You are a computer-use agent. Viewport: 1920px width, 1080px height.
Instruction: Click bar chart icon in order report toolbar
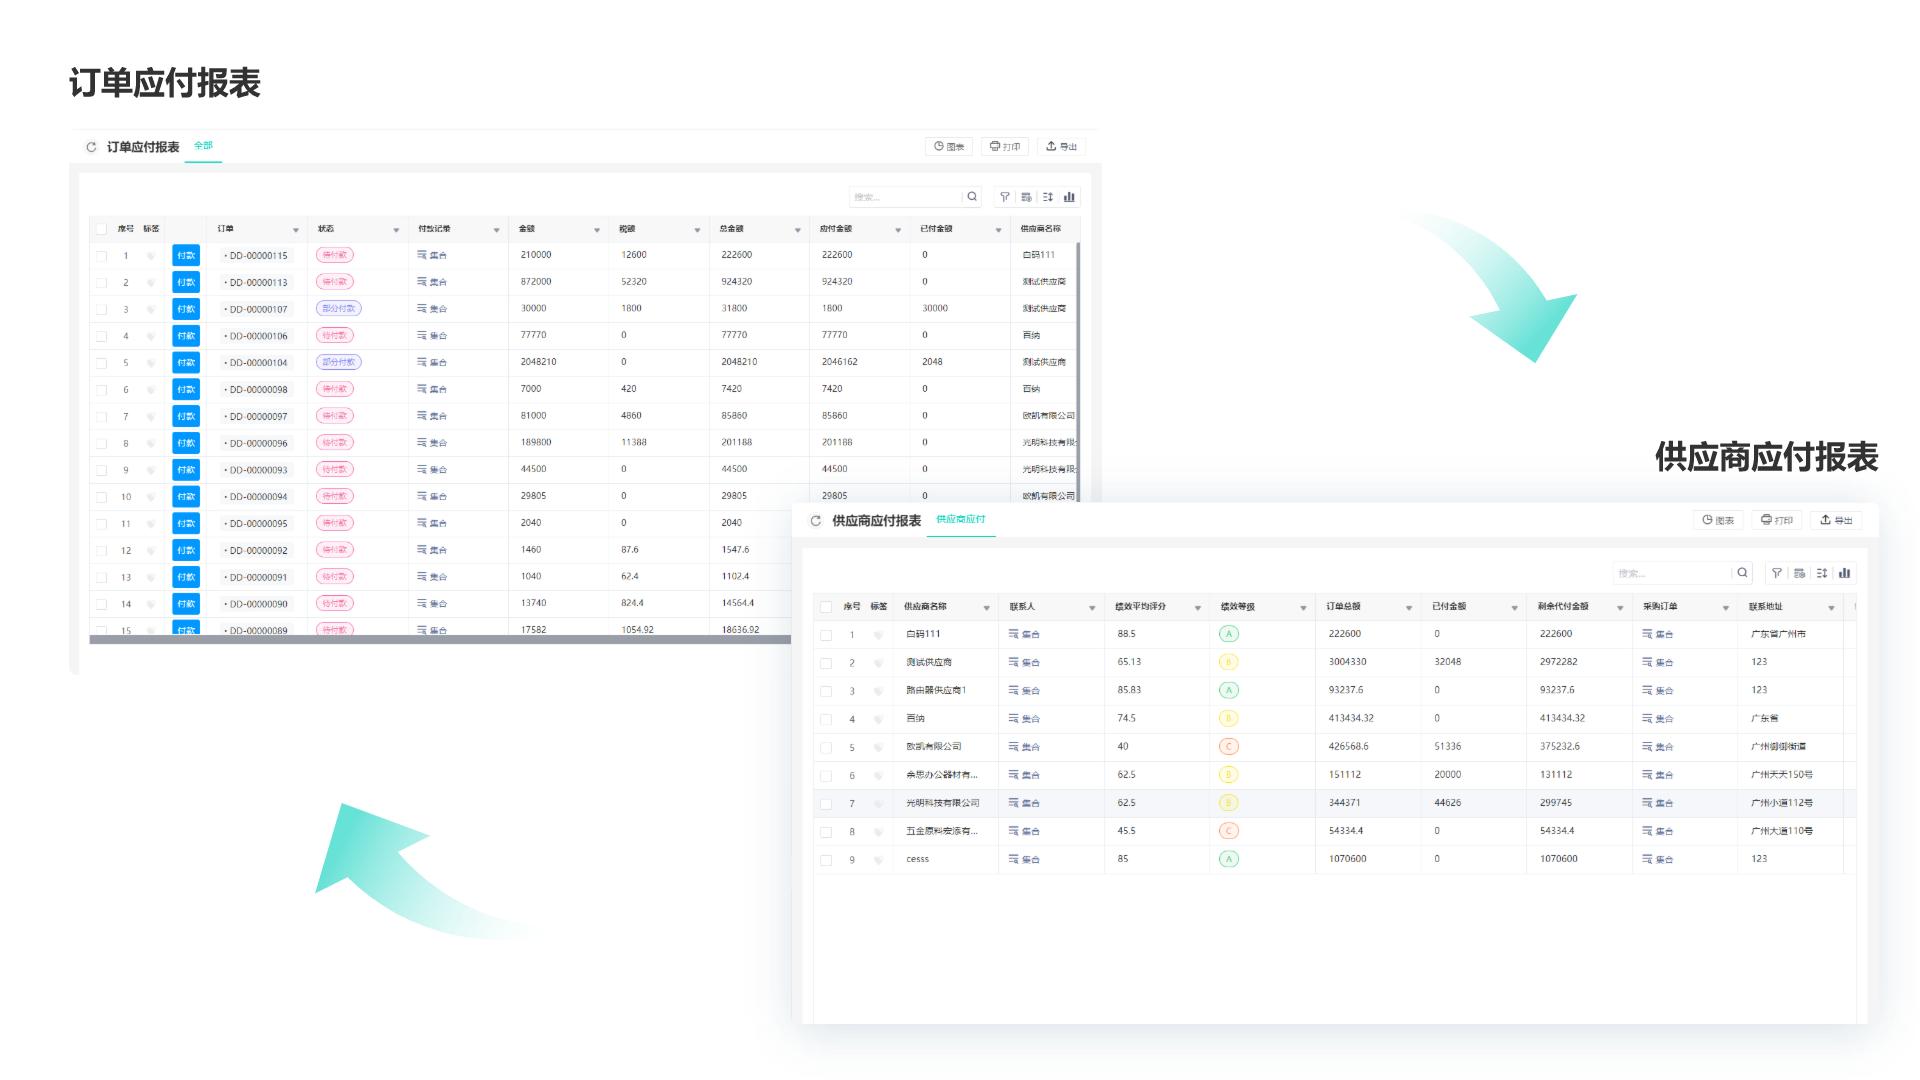[1069, 197]
